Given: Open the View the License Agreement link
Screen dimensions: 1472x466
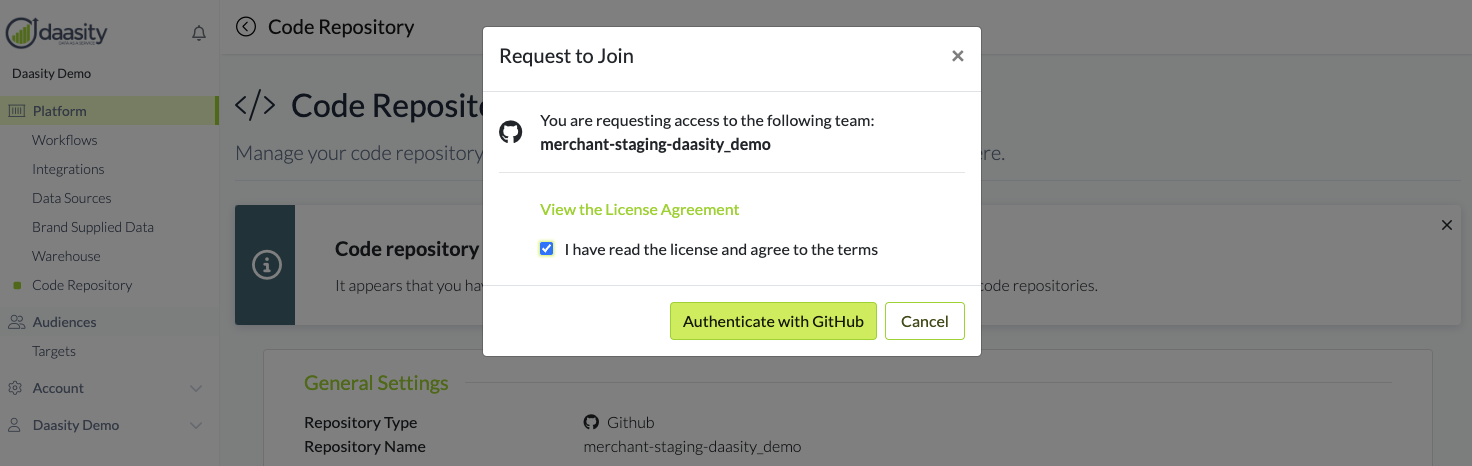Looking at the screenshot, I should tap(639, 209).
